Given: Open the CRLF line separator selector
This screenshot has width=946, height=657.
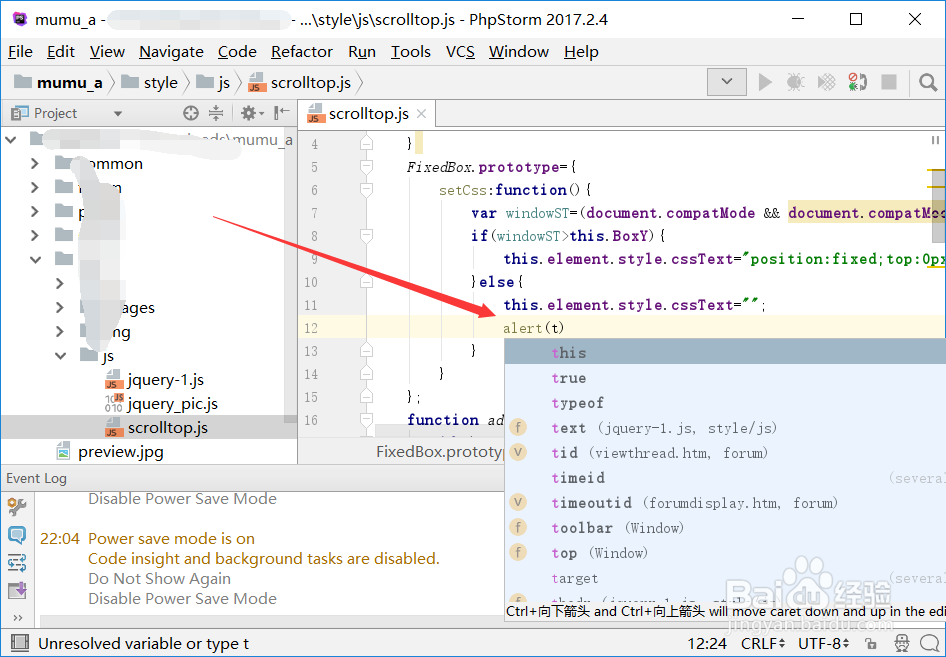Looking at the screenshot, I should (763, 643).
